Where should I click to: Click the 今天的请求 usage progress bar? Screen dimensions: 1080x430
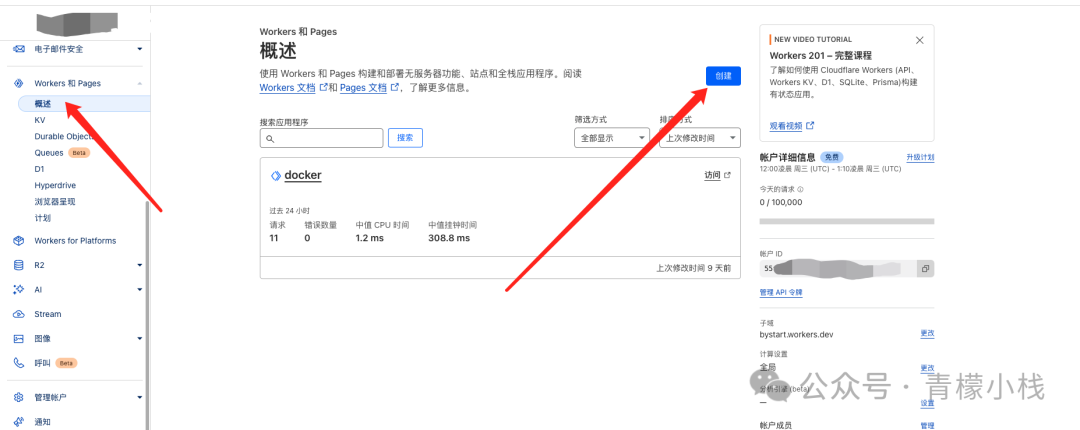pos(847,221)
